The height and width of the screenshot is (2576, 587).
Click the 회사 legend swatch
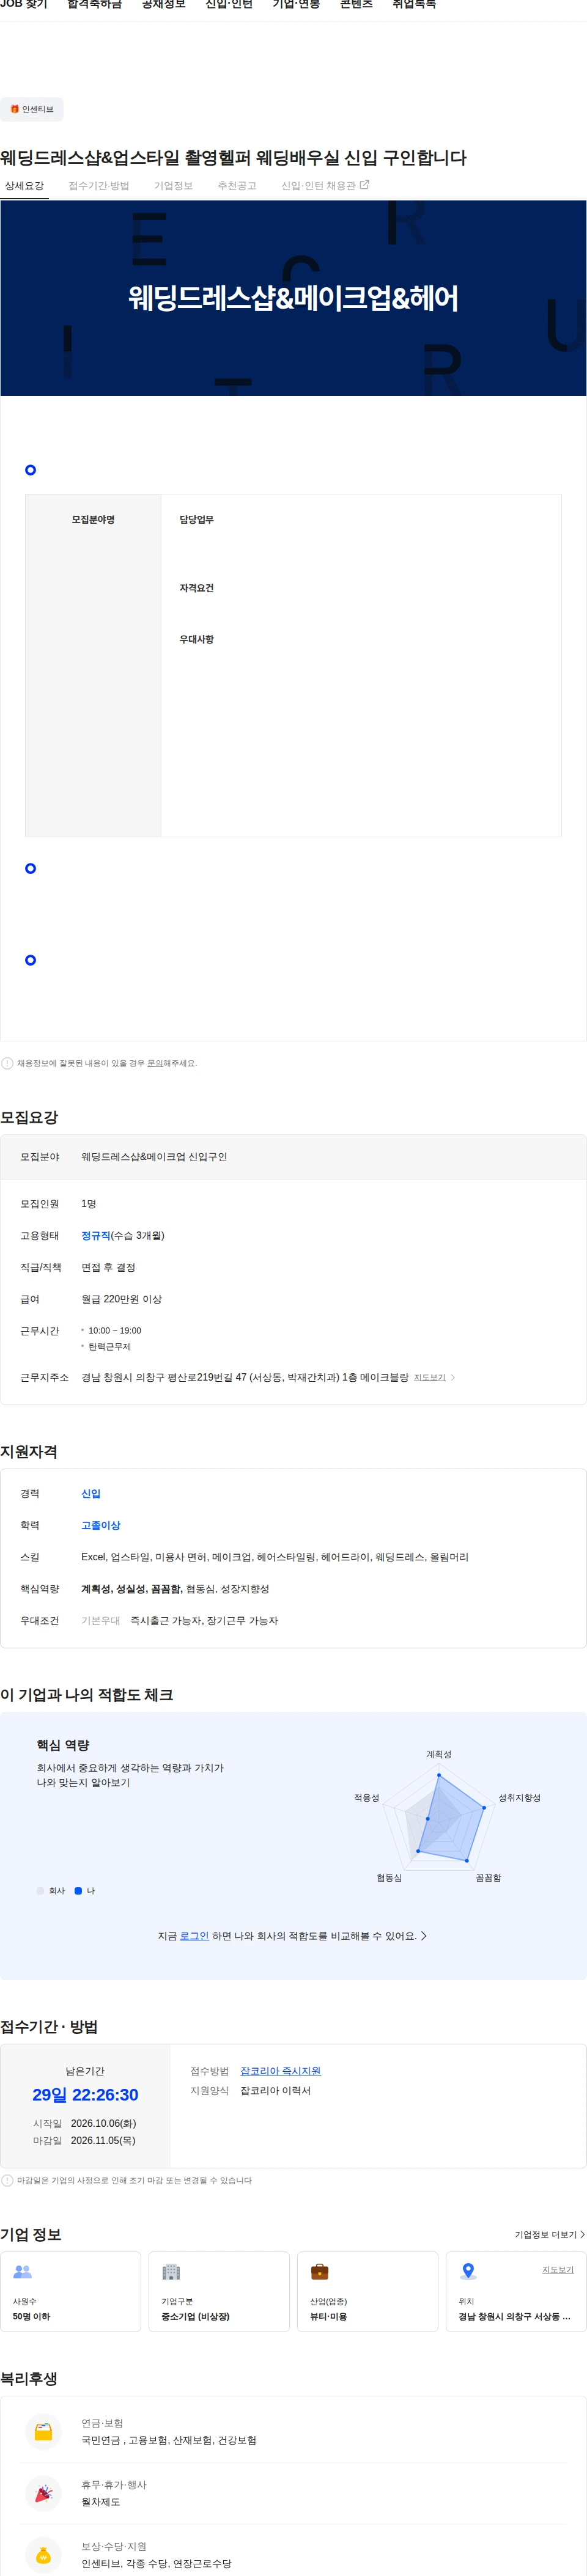(x=40, y=1891)
